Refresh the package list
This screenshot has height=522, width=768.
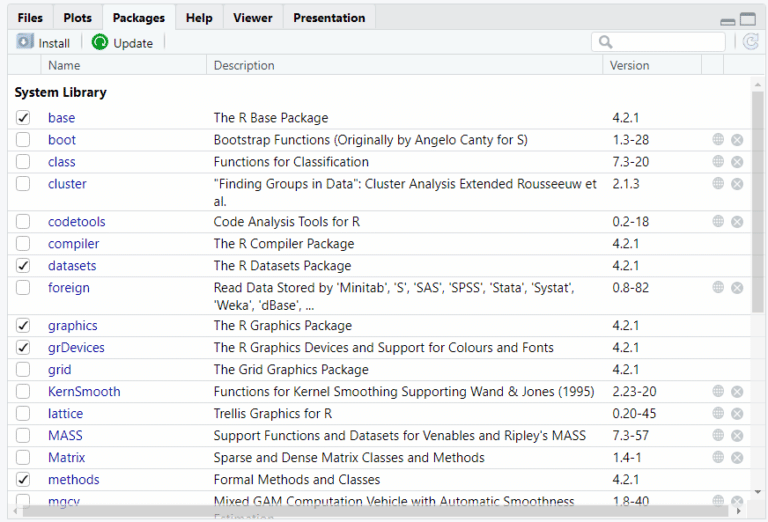click(750, 42)
